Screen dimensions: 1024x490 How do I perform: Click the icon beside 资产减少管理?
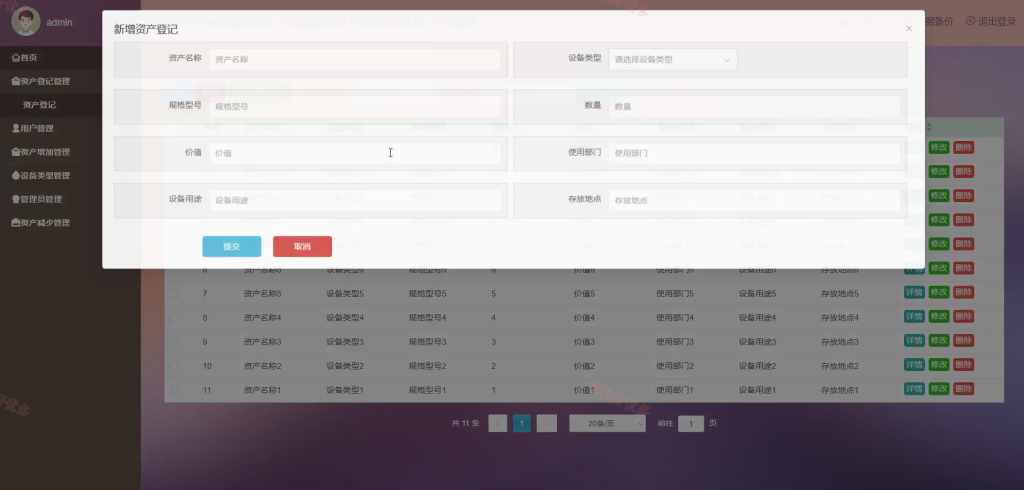(16, 222)
